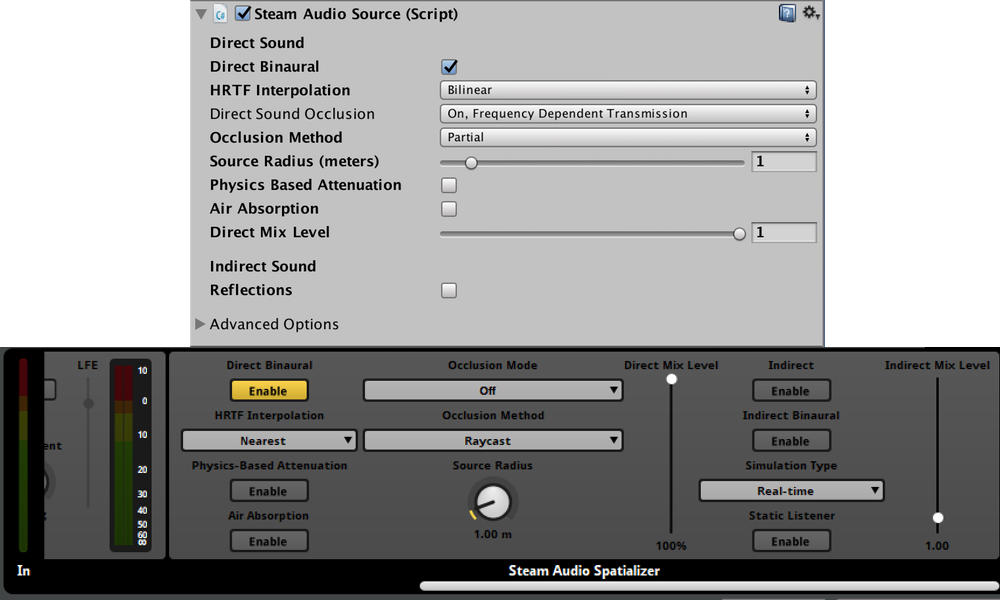This screenshot has width=1000, height=600.
Task: Turn on the Reflections checkbox
Action: [449, 290]
